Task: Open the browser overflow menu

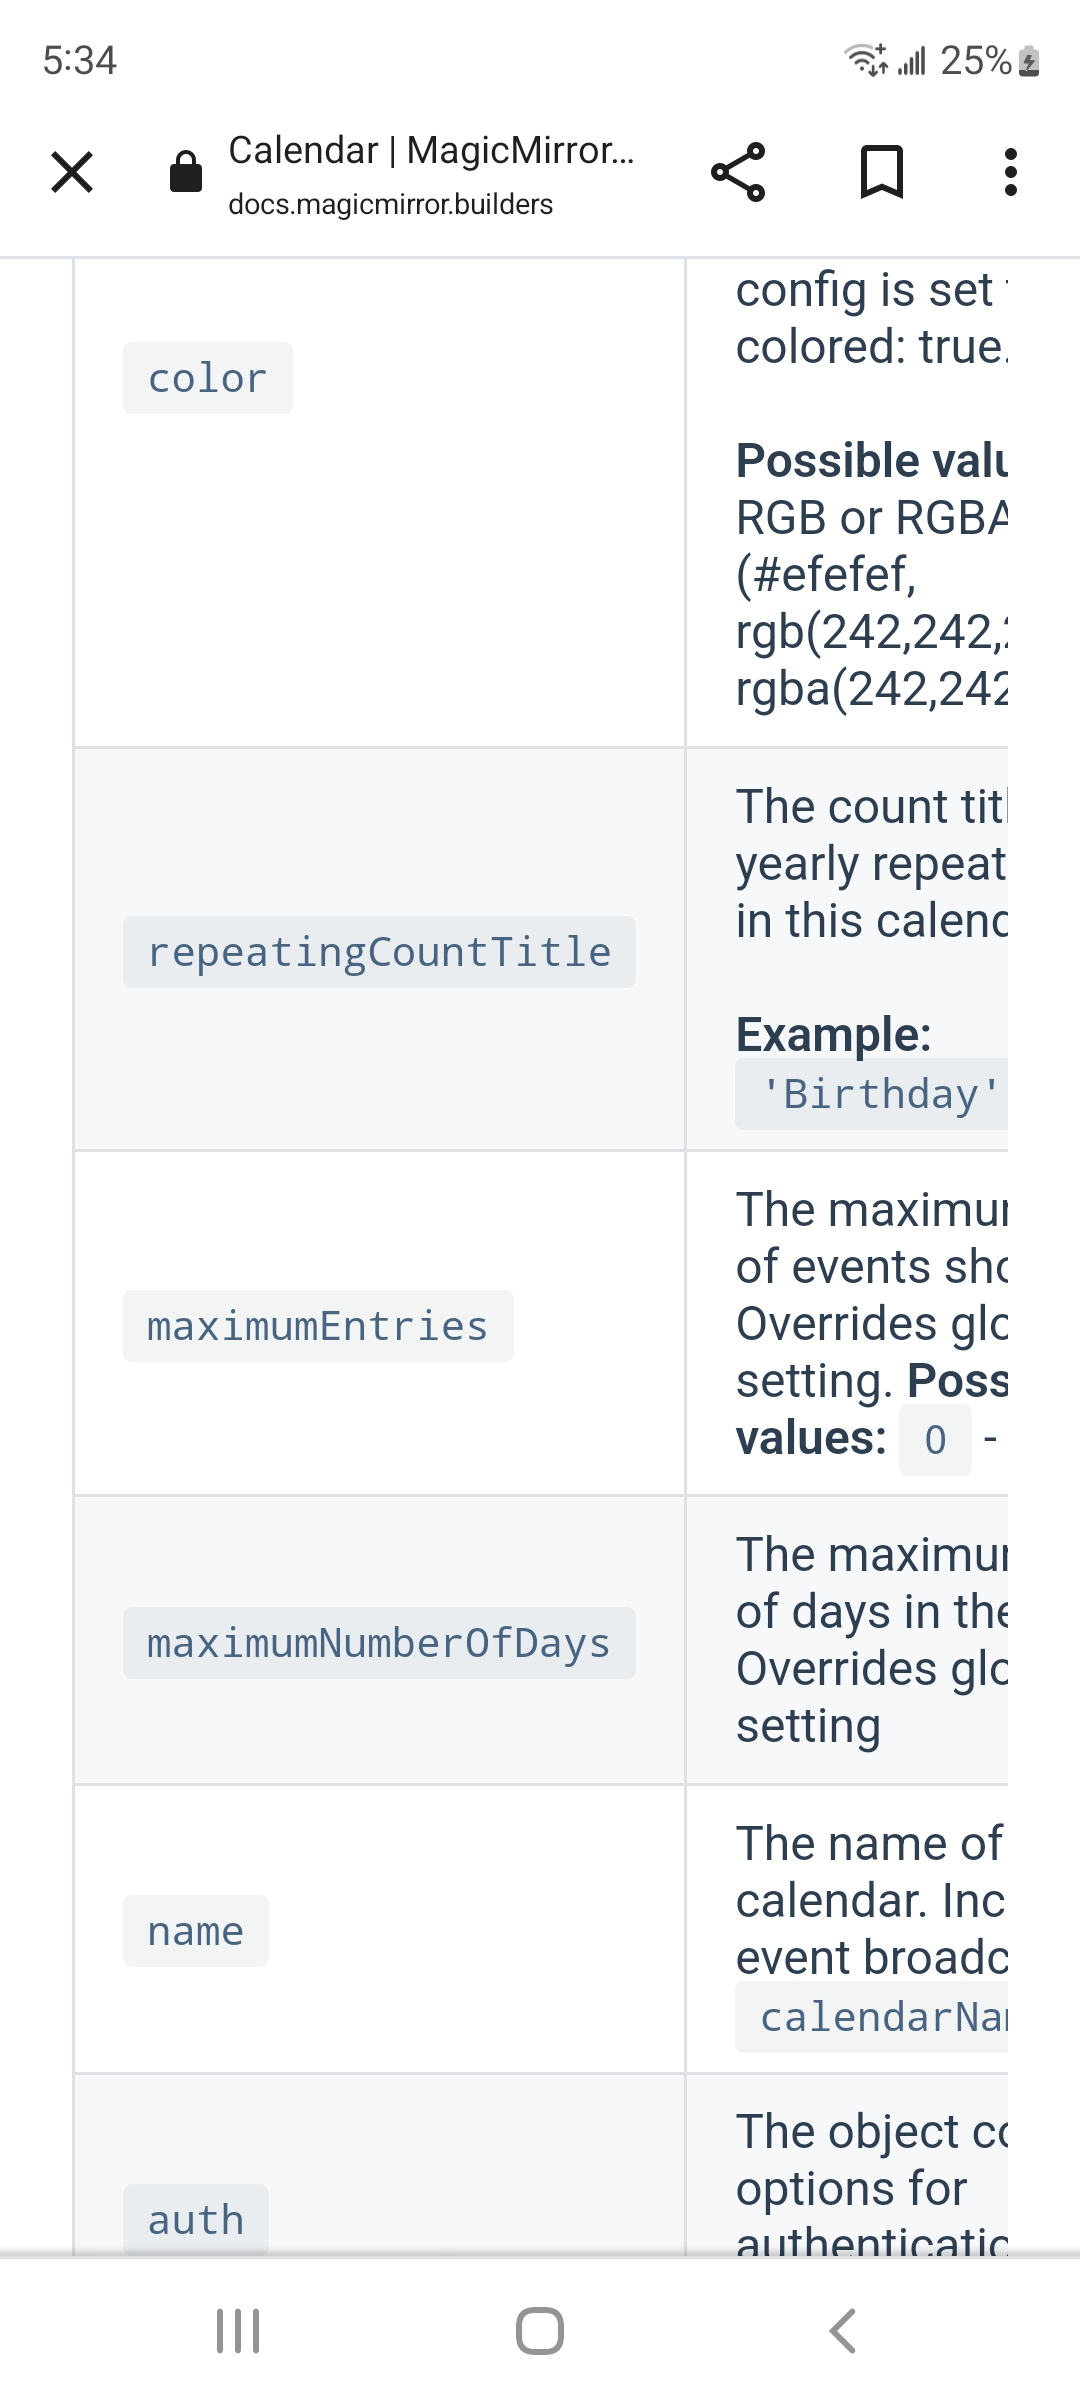Action: point(1010,171)
